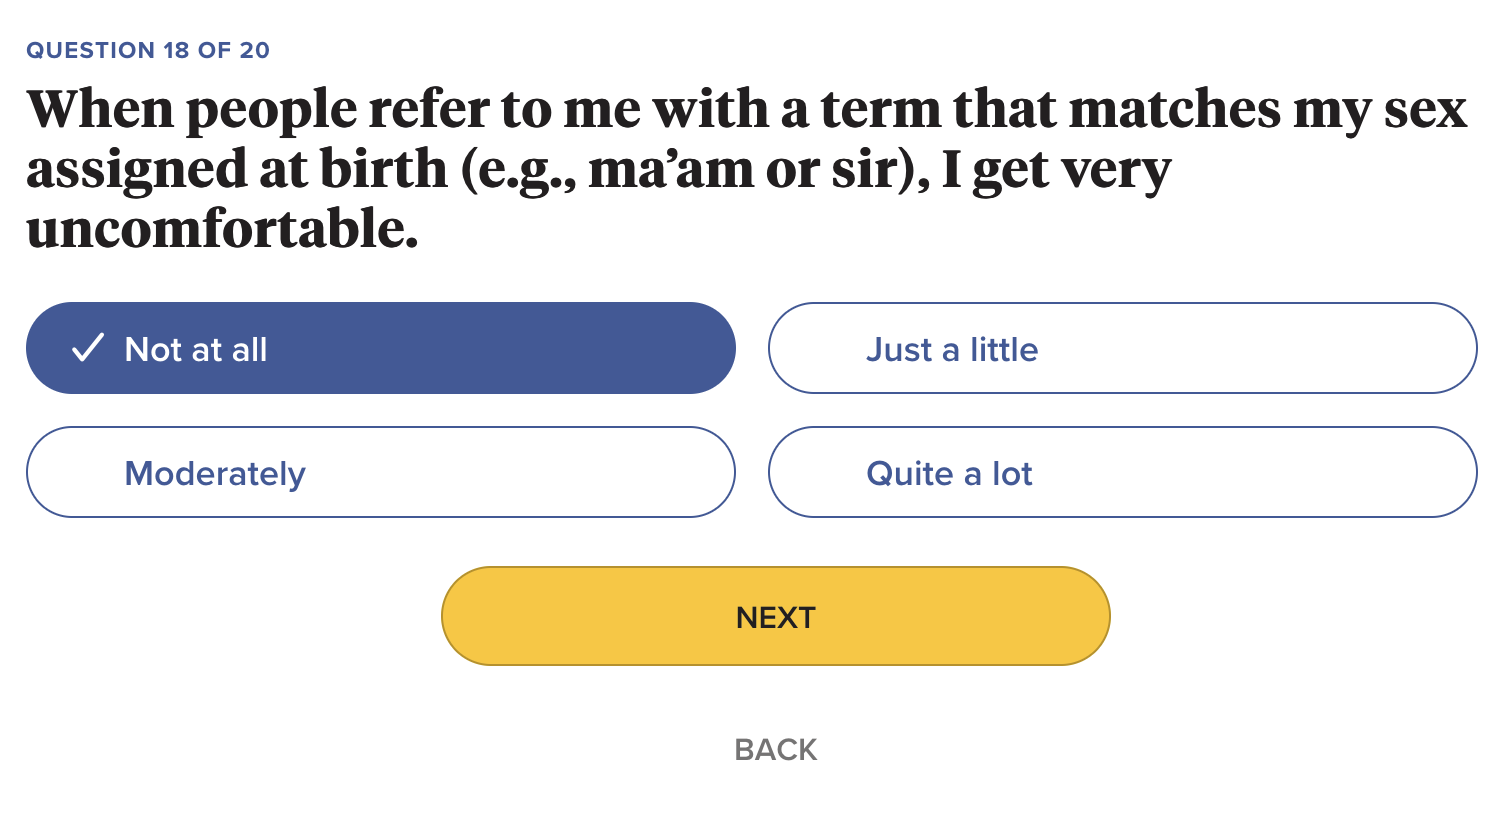Toggle the "Just a little" answer pill
Screen dimensions: 1496x832
(x=1122, y=348)
